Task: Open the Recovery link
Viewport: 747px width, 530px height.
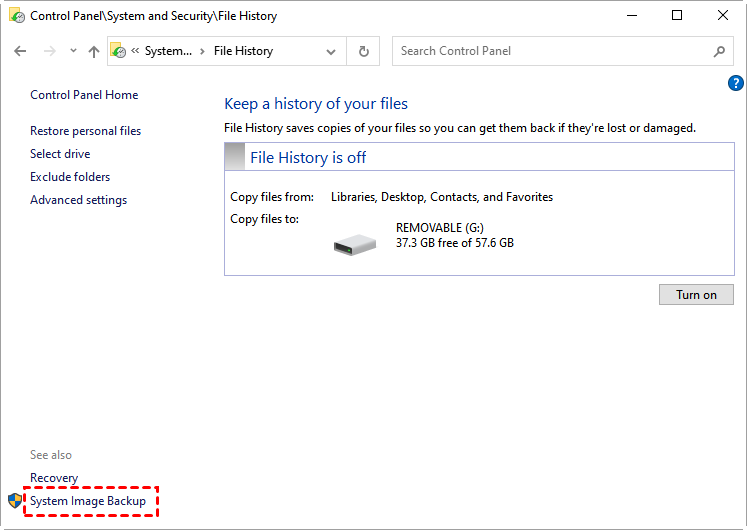Action: [x=54, y=478]
